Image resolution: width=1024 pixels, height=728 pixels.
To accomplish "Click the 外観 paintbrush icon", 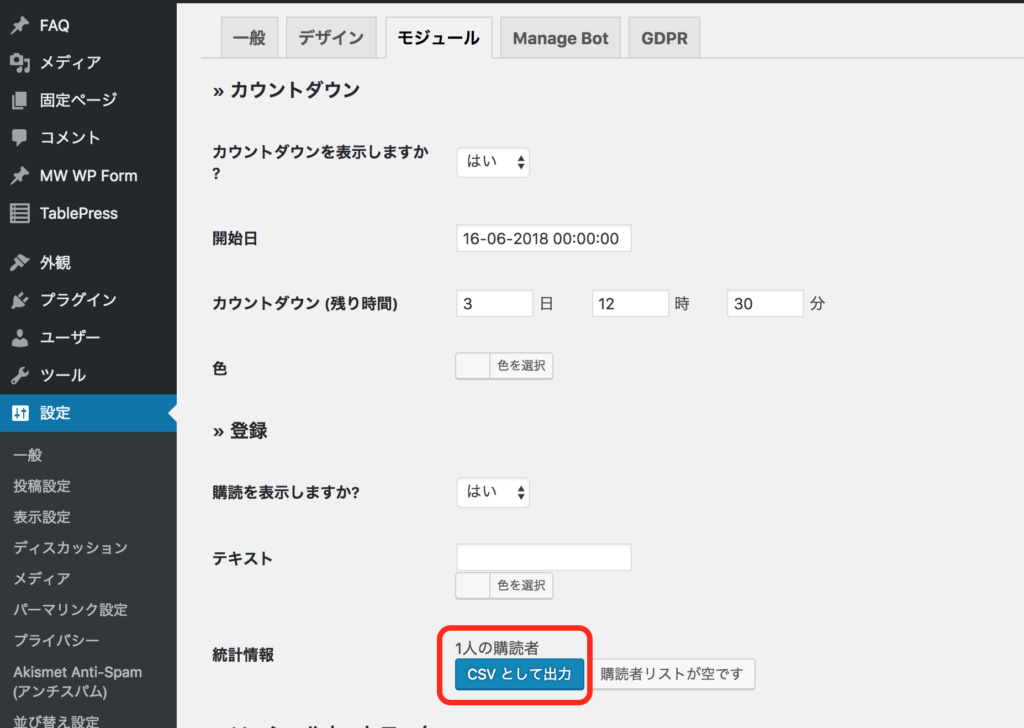I will (19, 263).
